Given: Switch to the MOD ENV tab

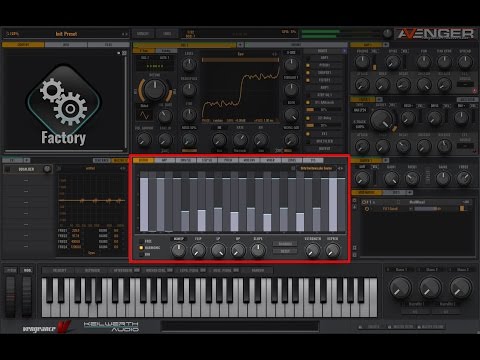Looking at the screenshot, I should 249,160.
